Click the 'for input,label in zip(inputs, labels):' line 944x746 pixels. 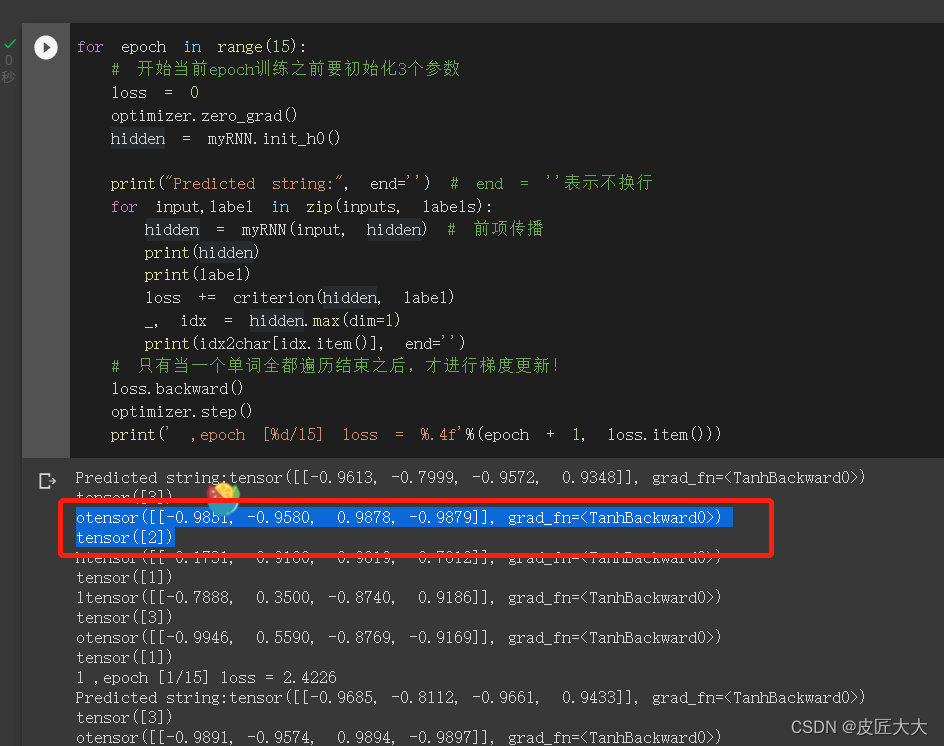coord(301,207)
